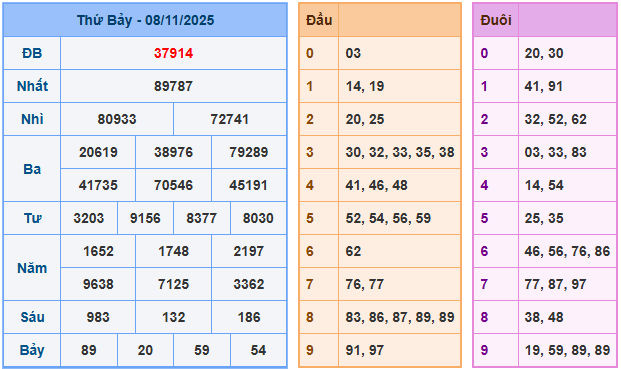
Task: Select the ĐB prize row label
Action: (32, 53)
